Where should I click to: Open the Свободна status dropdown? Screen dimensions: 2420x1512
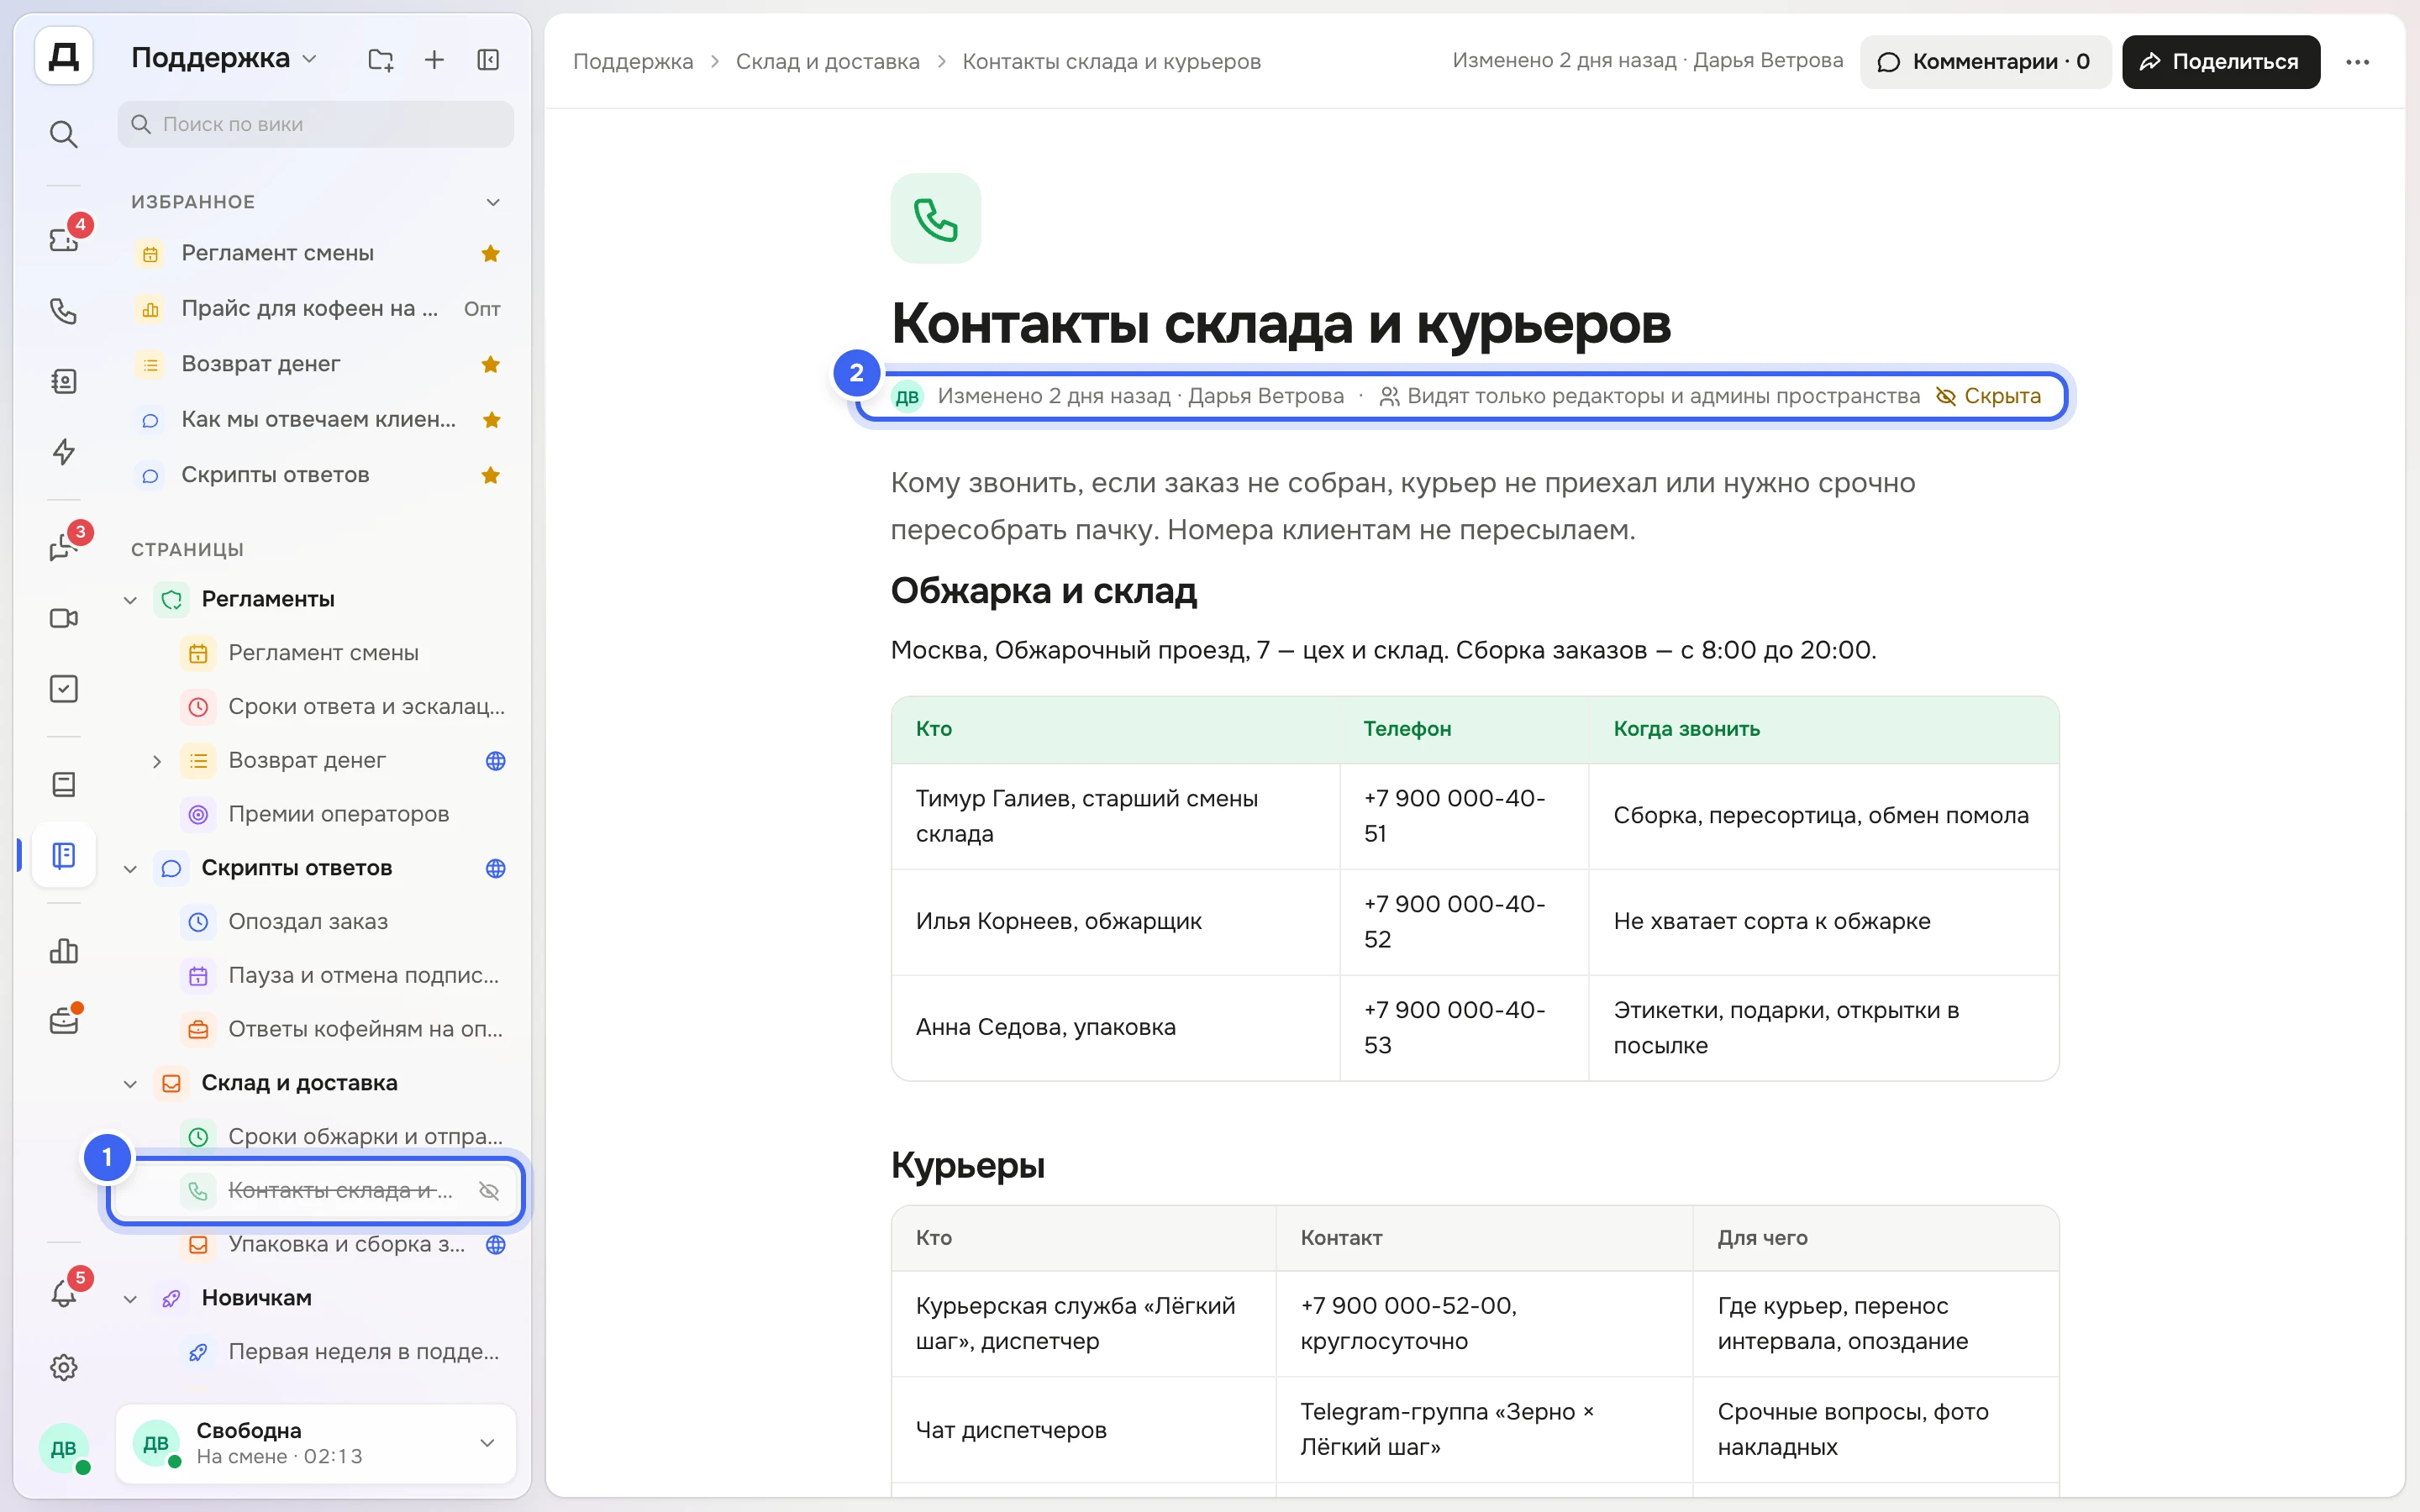click(x=316, y=1443)
